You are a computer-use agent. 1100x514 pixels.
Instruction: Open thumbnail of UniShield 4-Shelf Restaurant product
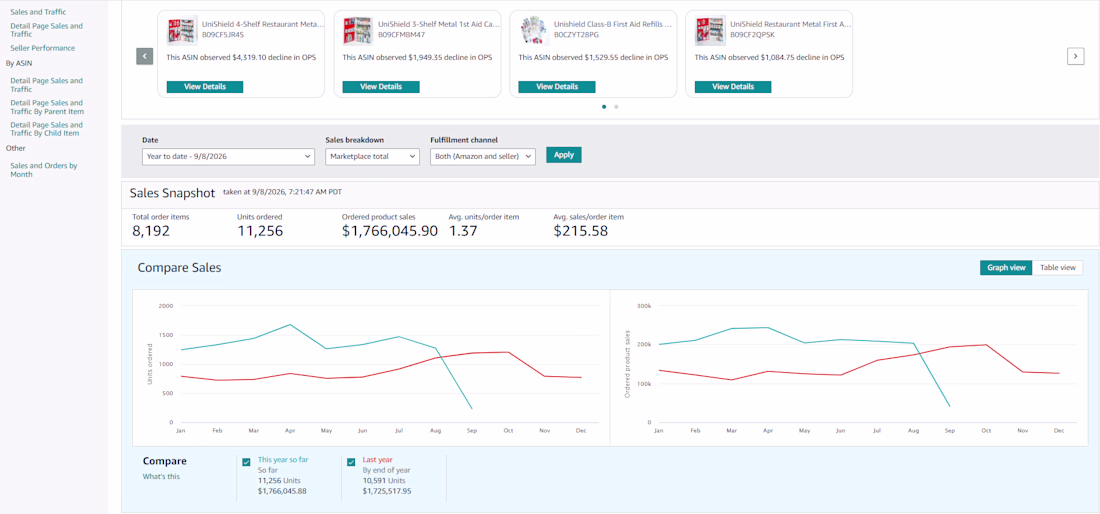[x=182, y=31]
